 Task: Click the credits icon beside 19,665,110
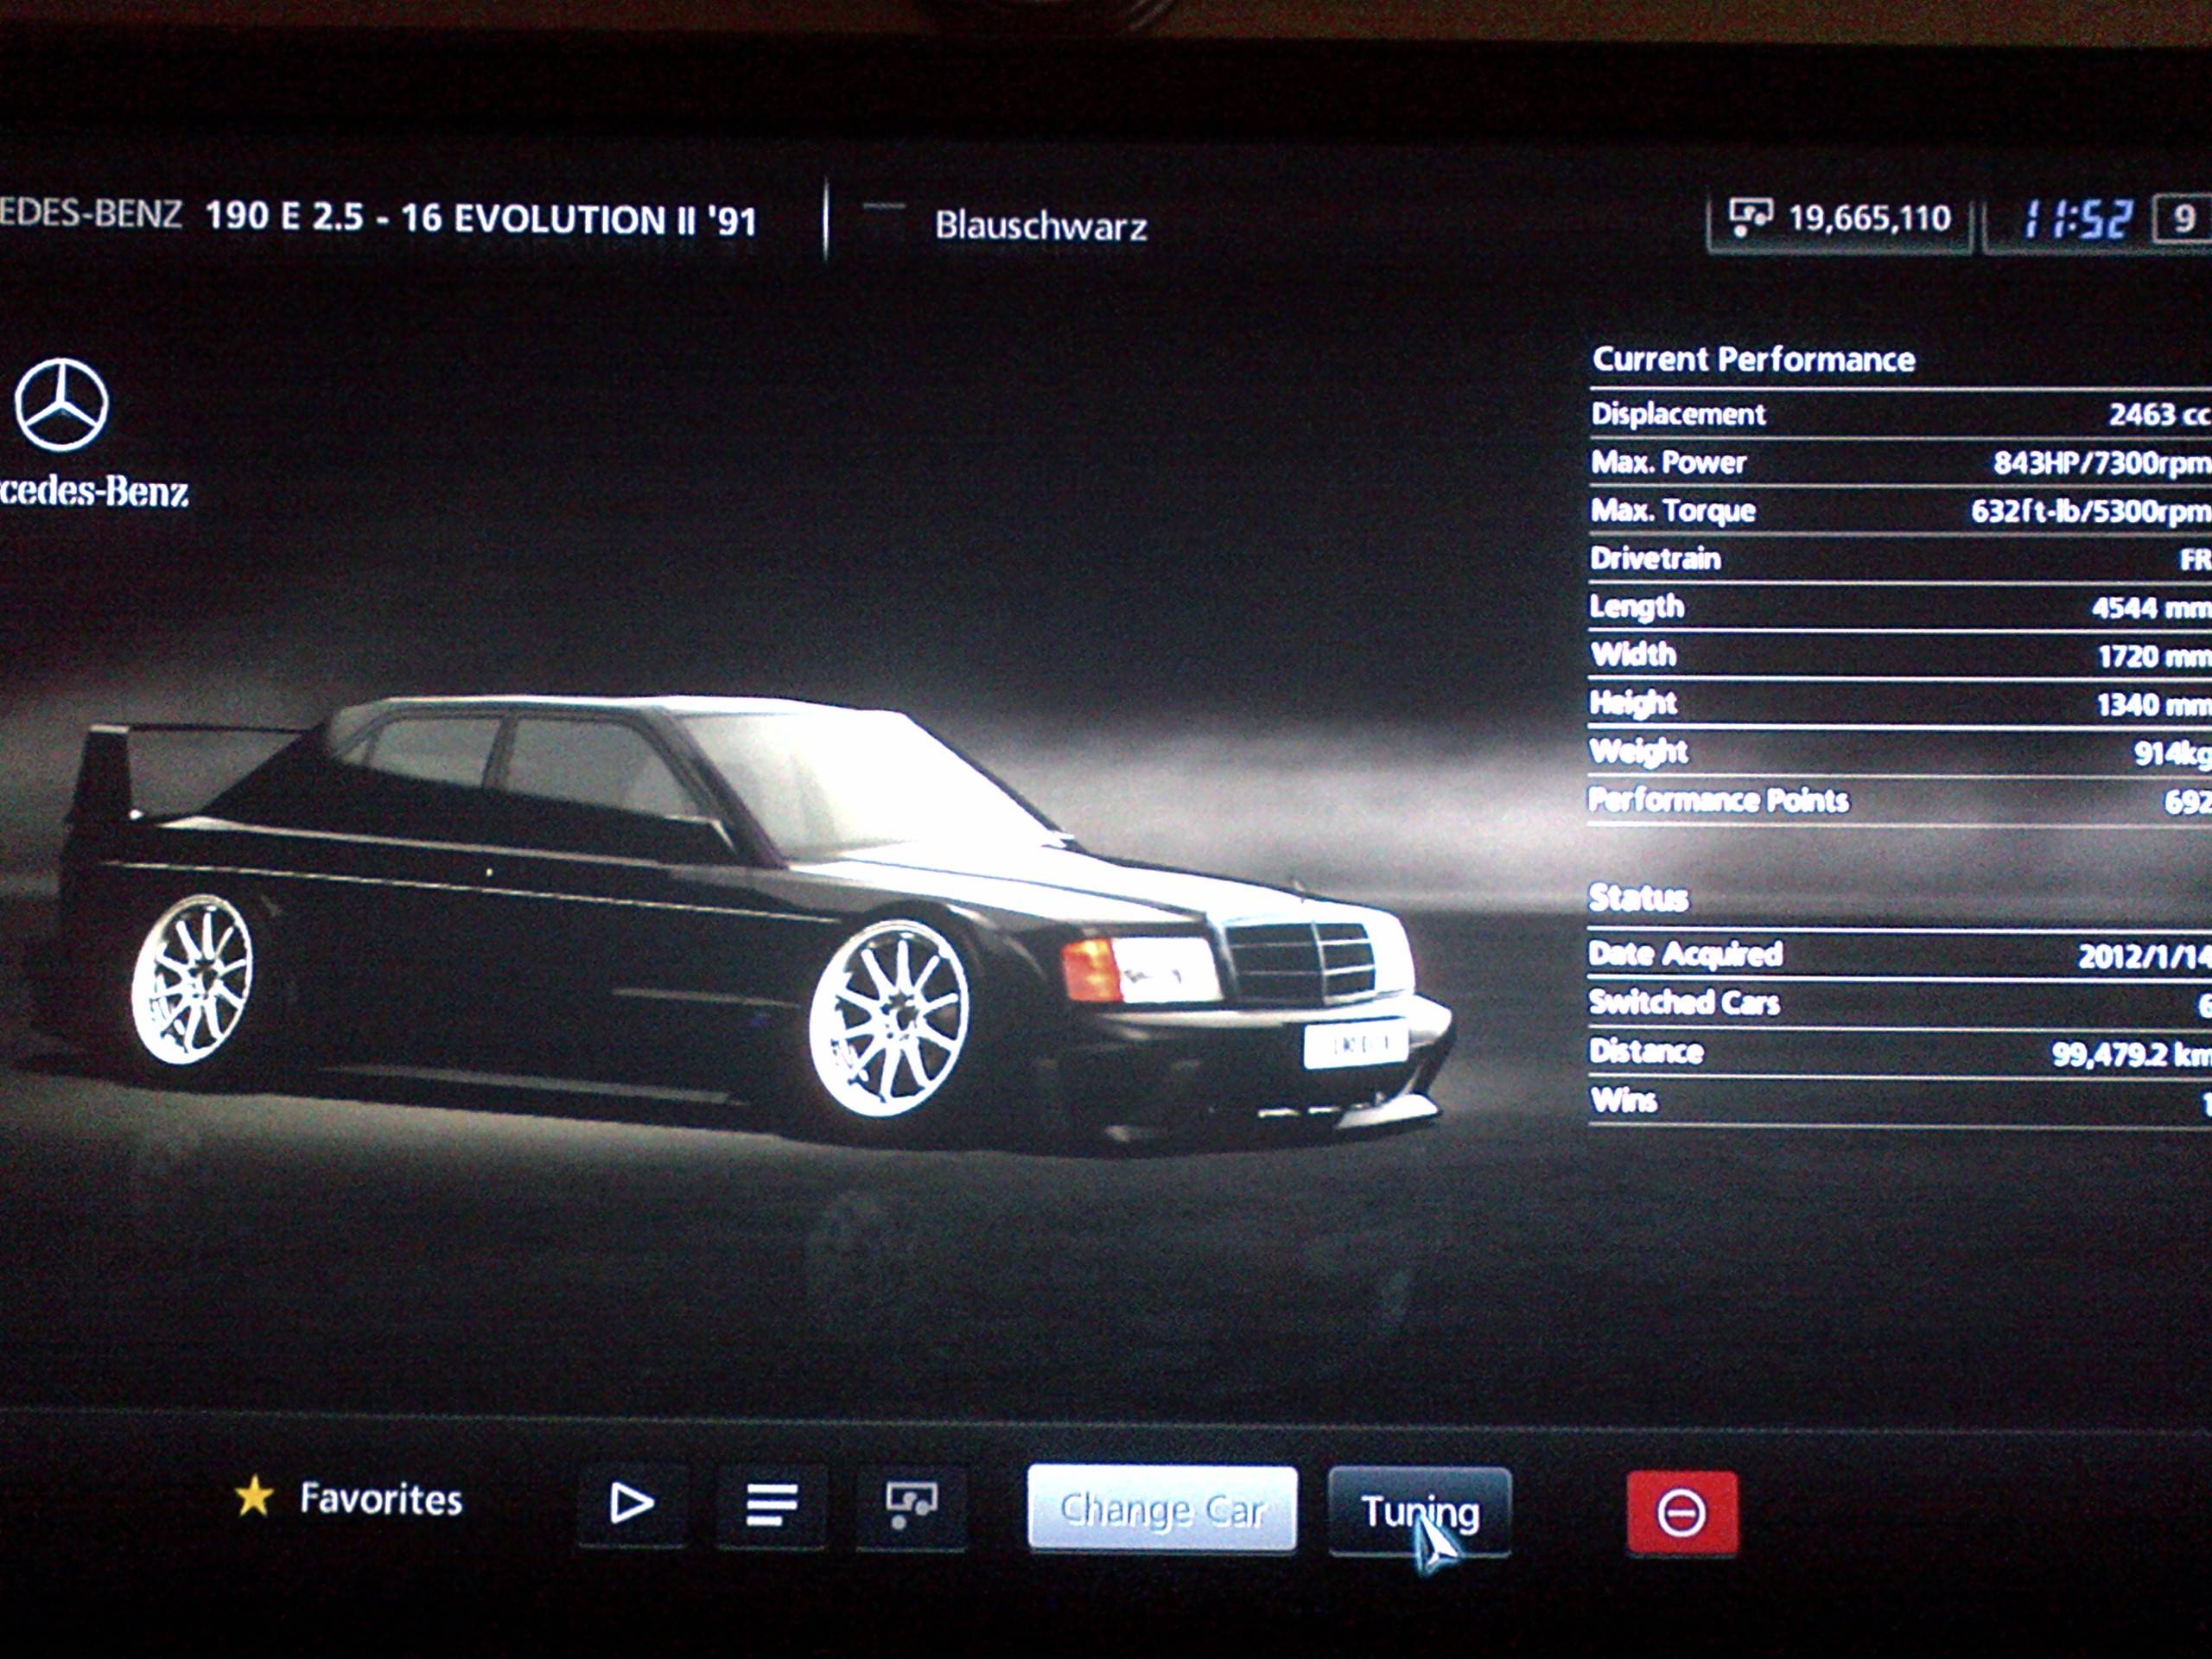tap(1749, 216)
